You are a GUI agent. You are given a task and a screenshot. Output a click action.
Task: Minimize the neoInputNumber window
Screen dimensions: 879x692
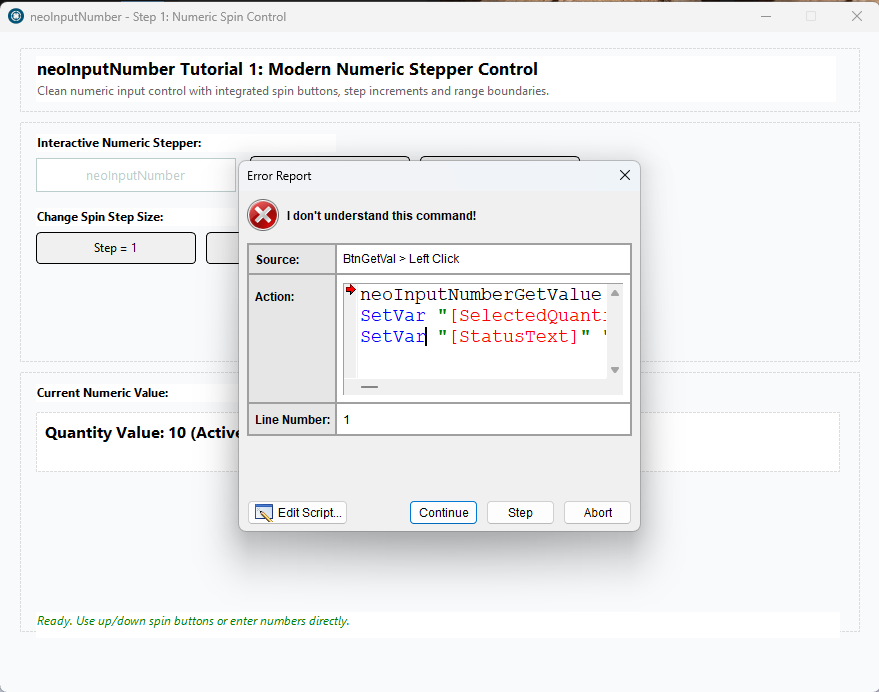[x=766, y=17]
